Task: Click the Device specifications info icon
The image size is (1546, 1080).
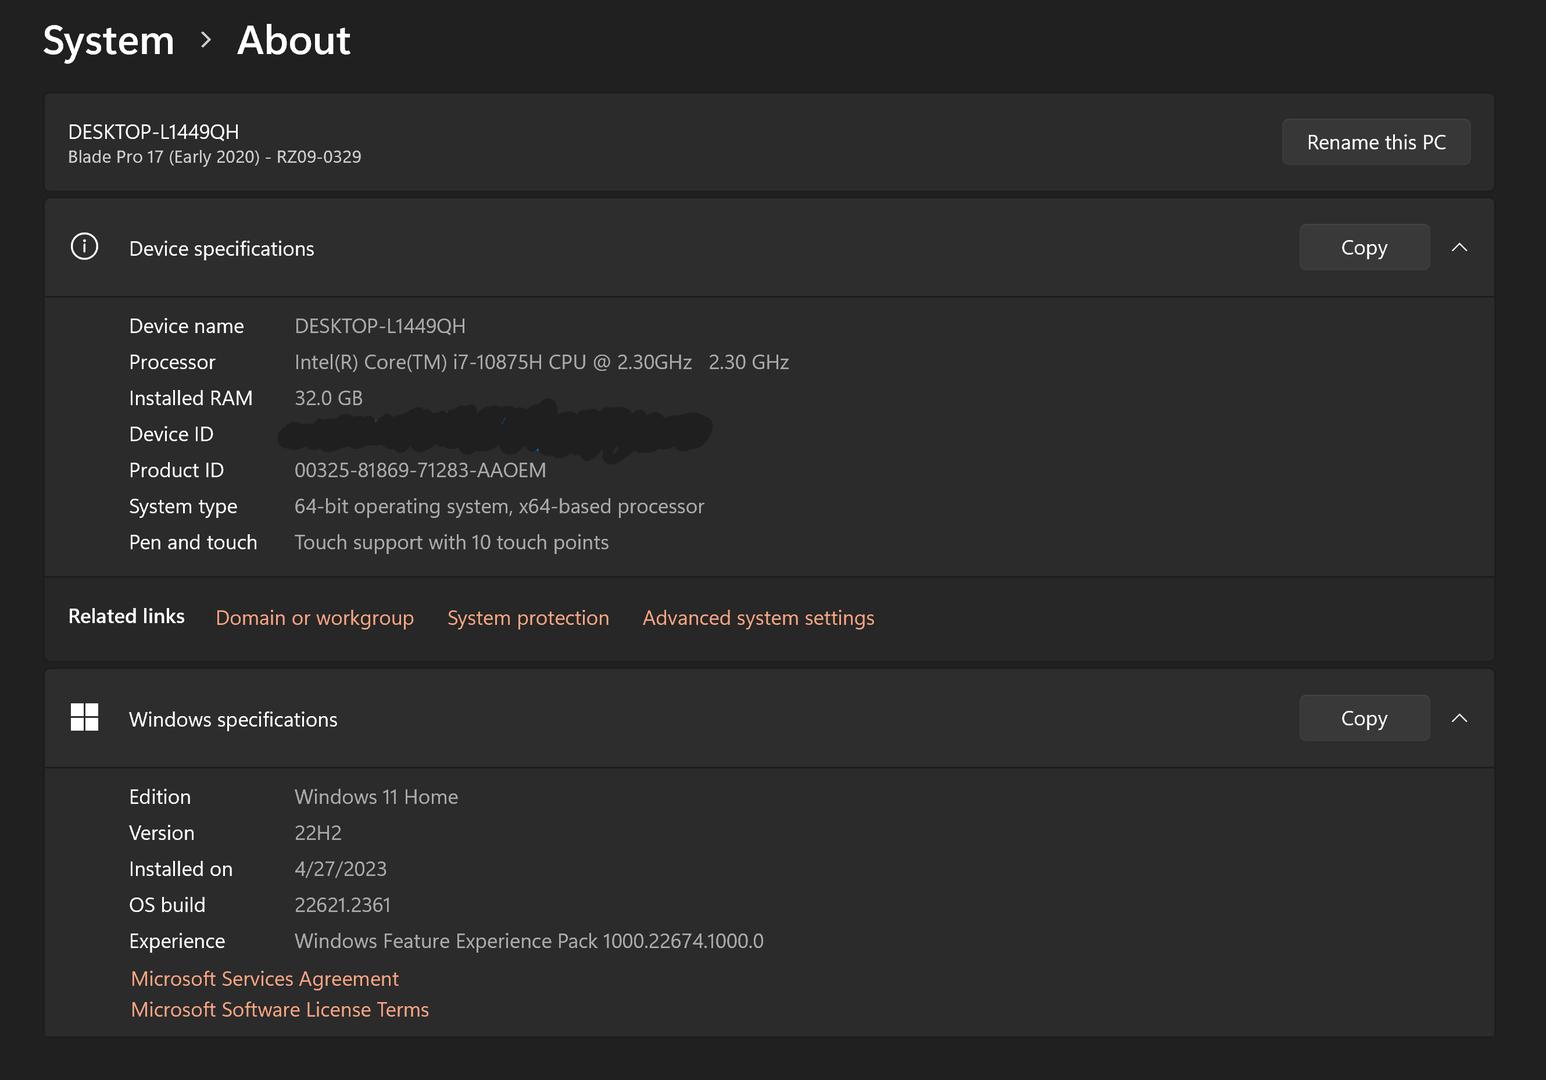Action: coord(84,246)
